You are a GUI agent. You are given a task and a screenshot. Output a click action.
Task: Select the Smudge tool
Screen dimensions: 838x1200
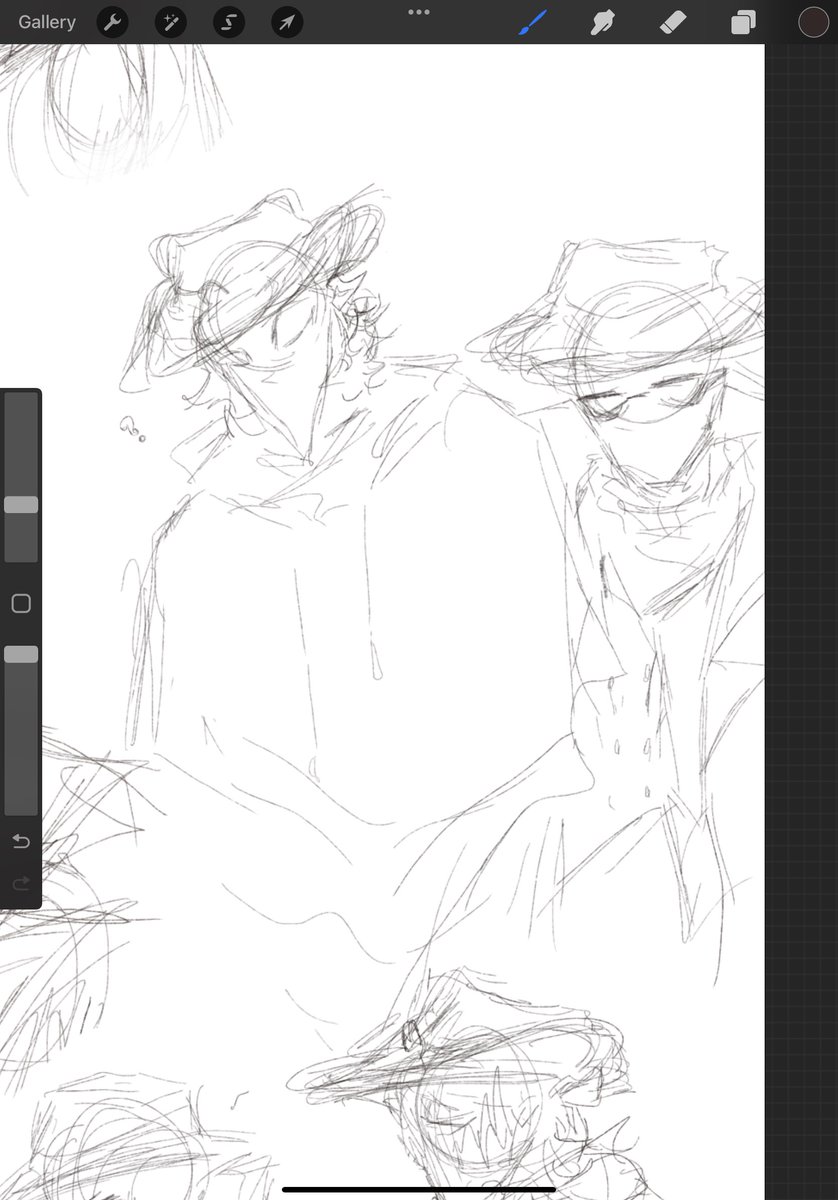pyautogui.click(x=603, y=22)
